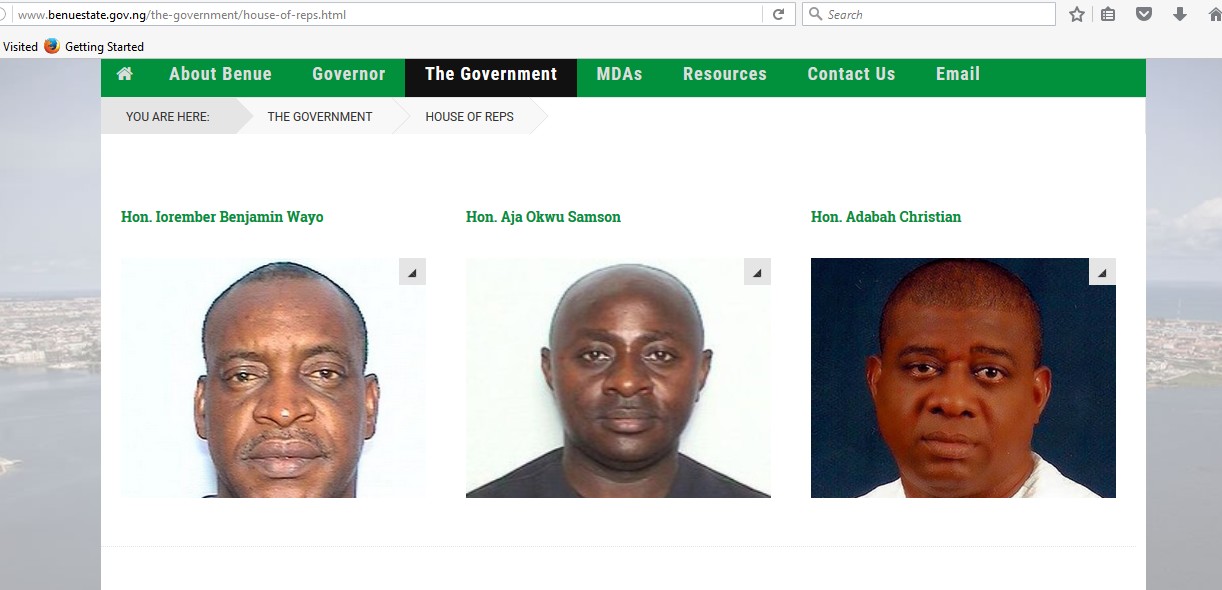Click the browser search input field
Image resolution: width=1222 pixels, height=590 pixels.
pyautogui.click(x=928, y=14)
